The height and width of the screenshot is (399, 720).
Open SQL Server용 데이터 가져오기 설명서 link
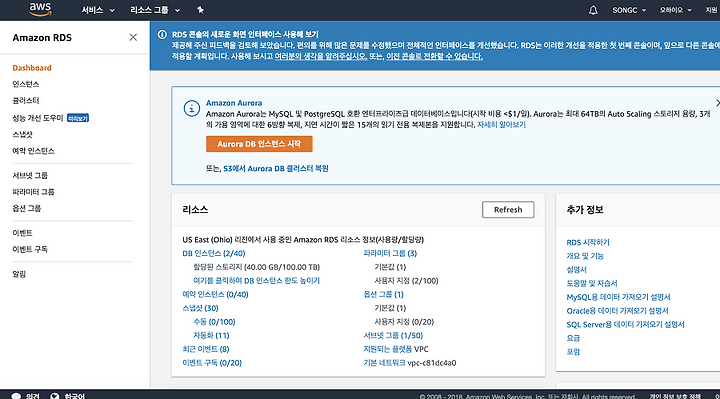(625, 325)
